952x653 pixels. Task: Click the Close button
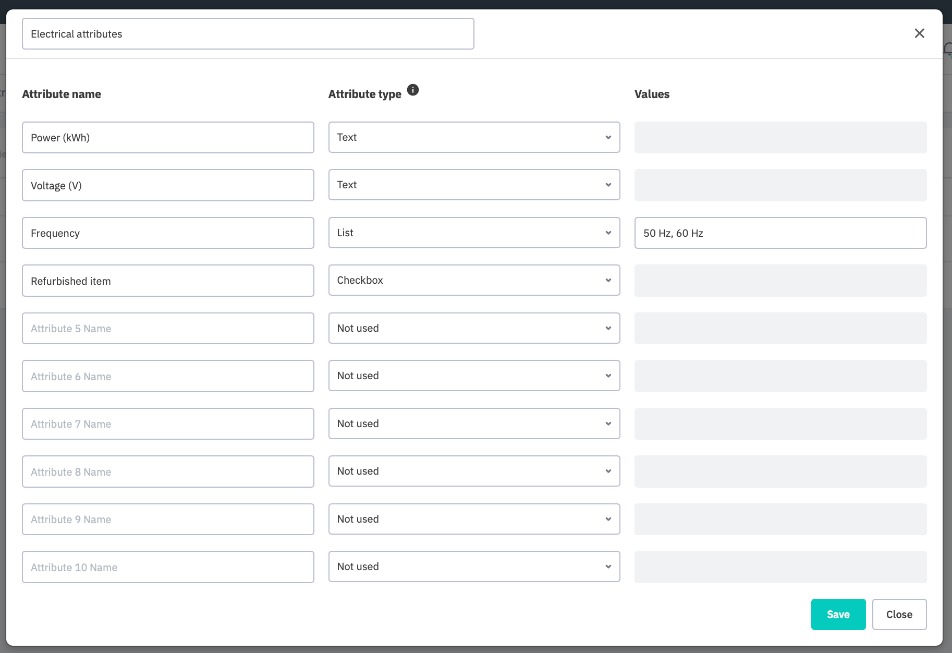point(898,614)
